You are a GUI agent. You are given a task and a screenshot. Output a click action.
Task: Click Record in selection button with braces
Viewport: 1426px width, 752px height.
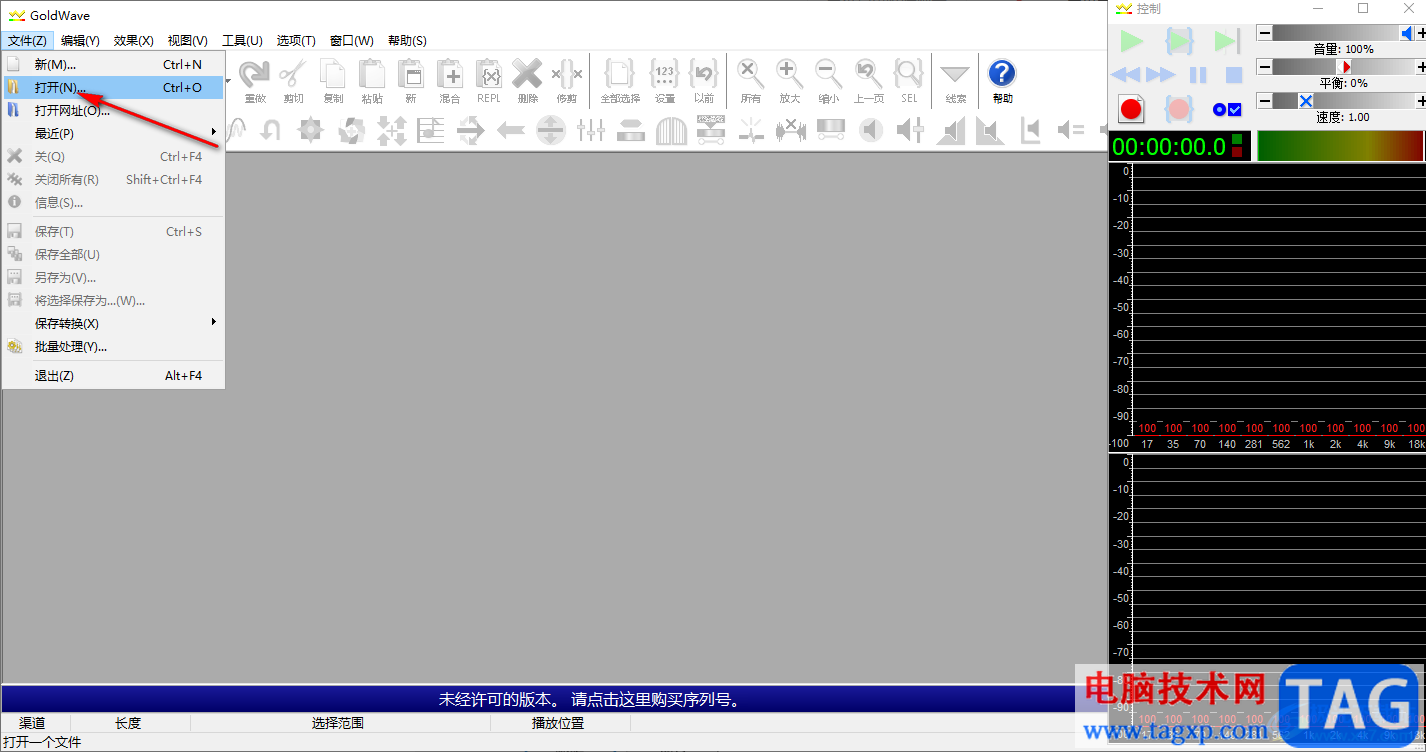click(1180, 108)
